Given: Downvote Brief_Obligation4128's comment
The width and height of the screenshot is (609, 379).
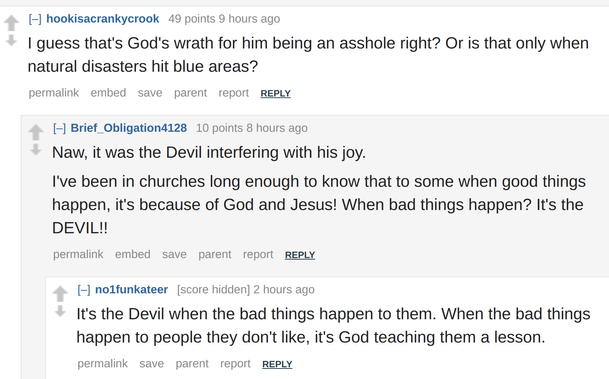Looking at the screenshot, I should [36, 149].
